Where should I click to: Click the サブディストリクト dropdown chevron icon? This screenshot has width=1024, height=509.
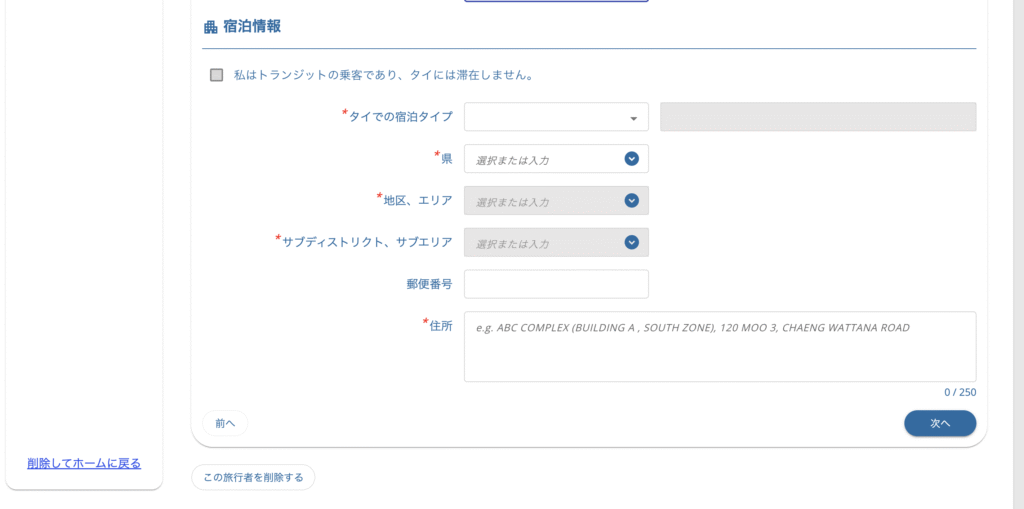click(631, 242)
